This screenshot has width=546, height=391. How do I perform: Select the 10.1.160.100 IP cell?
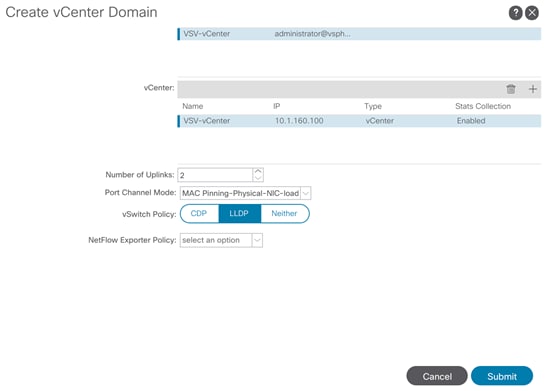[299, 121]
